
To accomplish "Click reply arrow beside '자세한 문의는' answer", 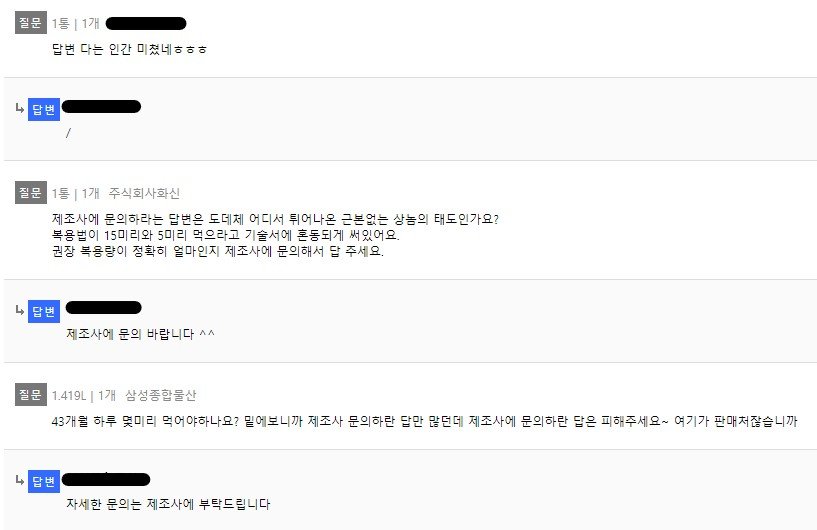I will 20,481.
